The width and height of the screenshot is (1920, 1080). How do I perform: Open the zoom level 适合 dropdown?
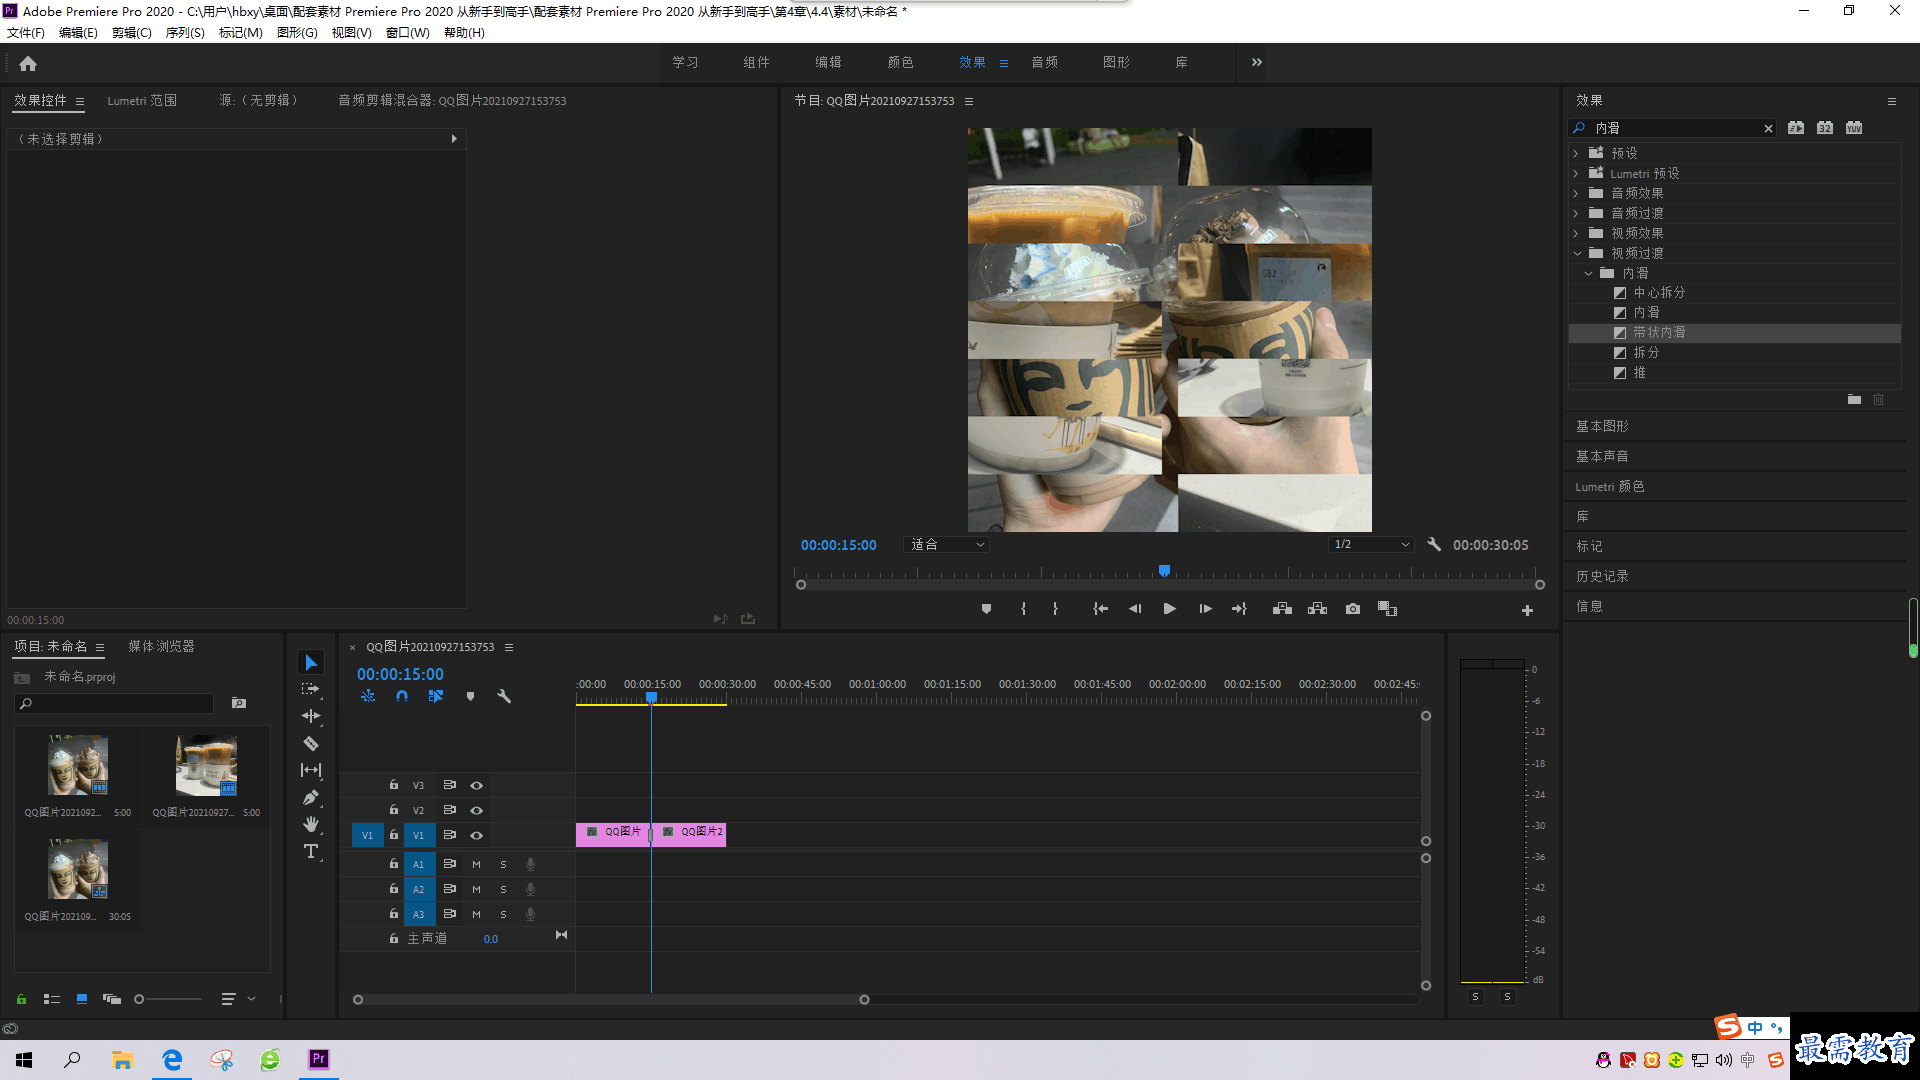coord(946,544)
